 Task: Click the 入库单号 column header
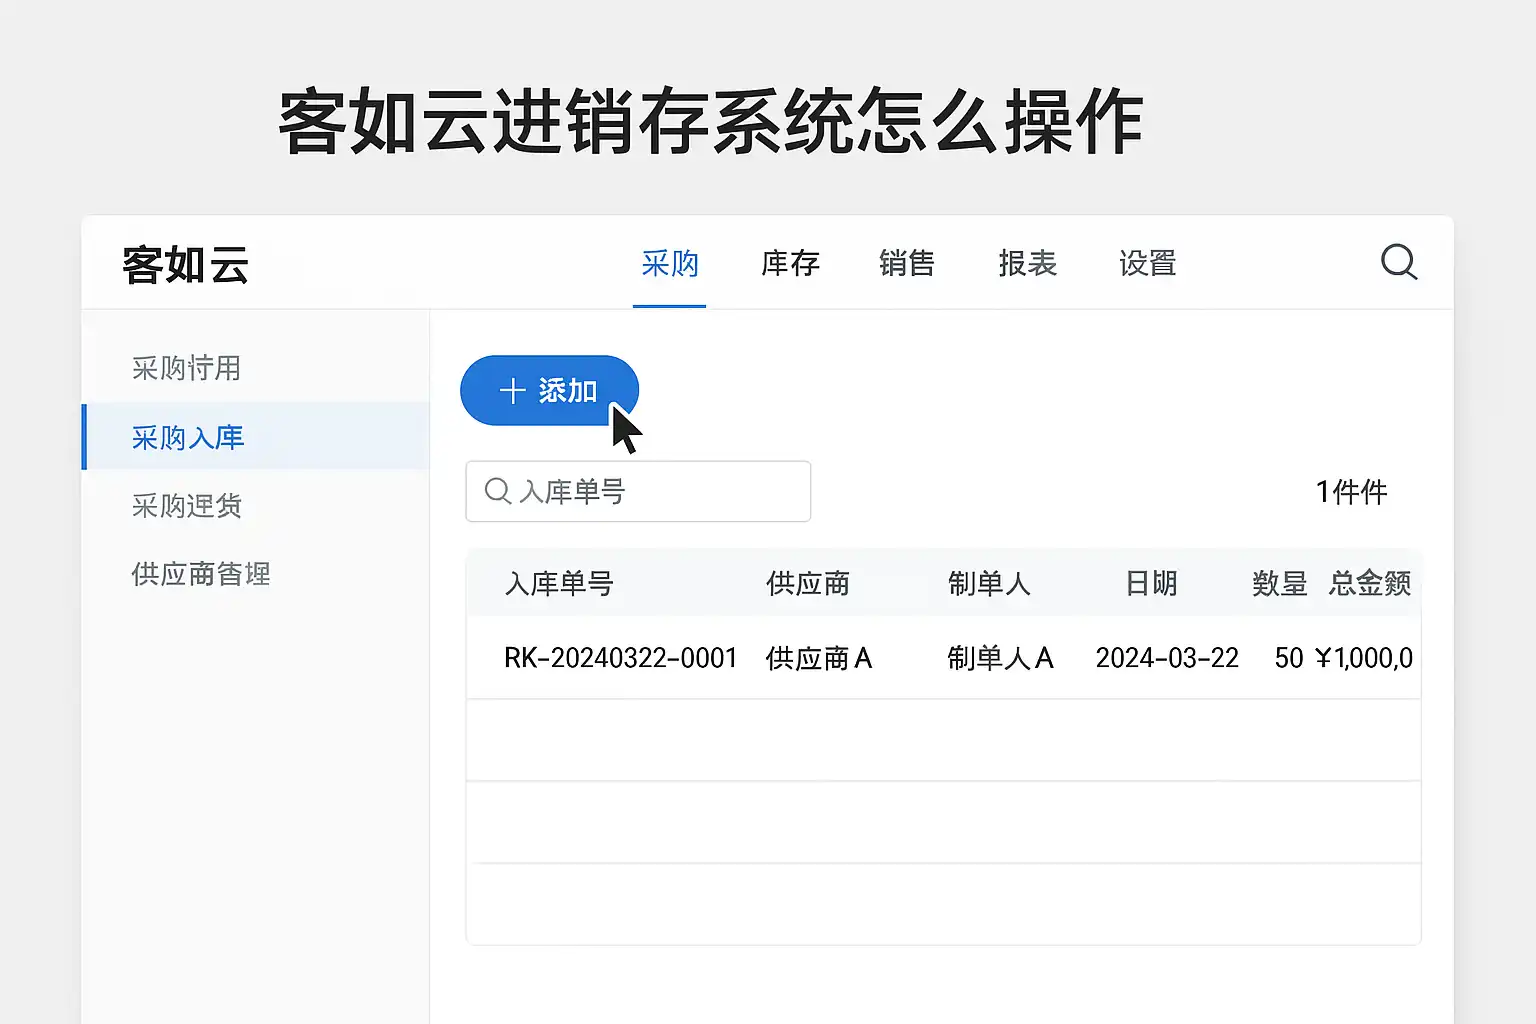tap(559, 583)
